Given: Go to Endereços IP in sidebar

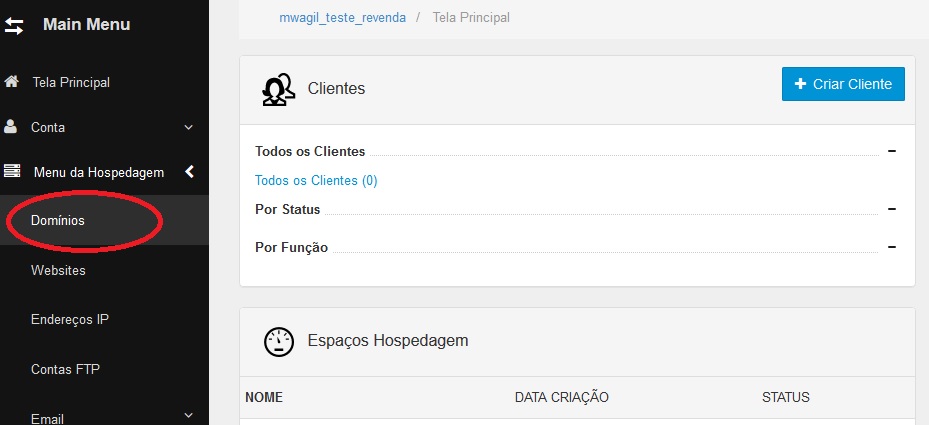Looking at the screenshot, I should (x=70, y=319).
